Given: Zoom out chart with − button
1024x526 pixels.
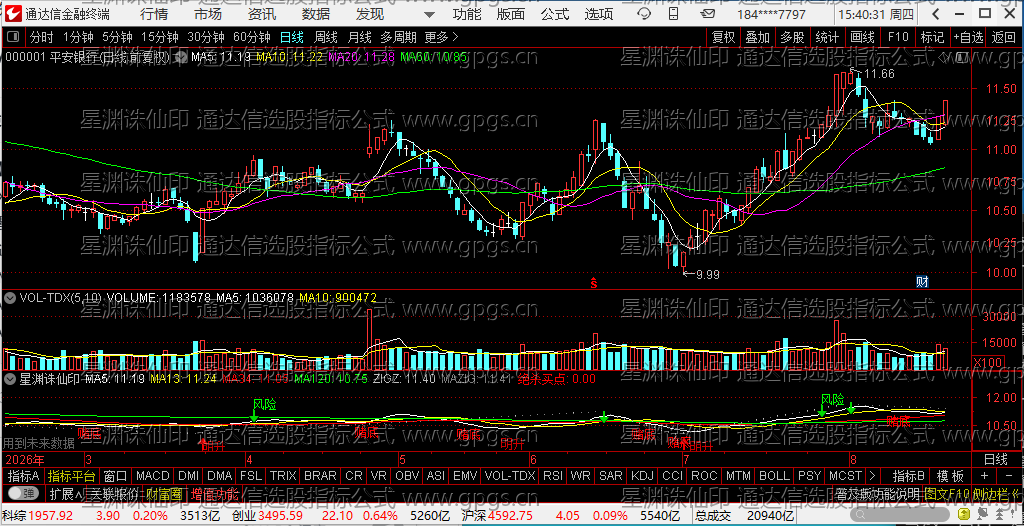Looking at the screenshot, I should click(1007, 476).
